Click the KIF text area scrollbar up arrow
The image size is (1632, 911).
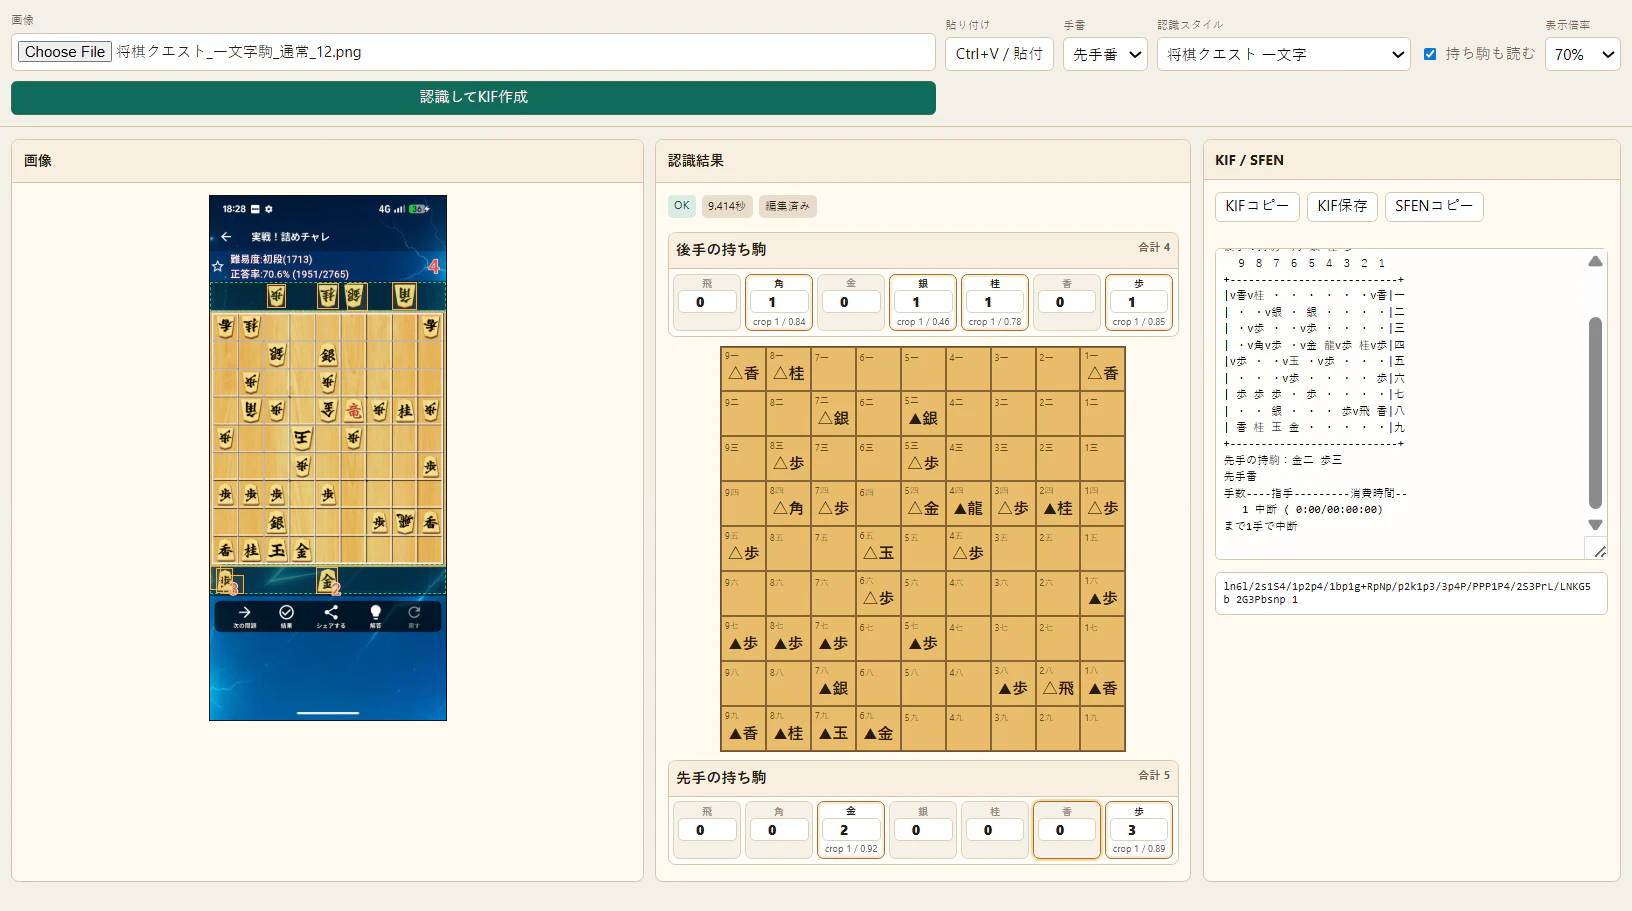click(x=1595, y=261)
